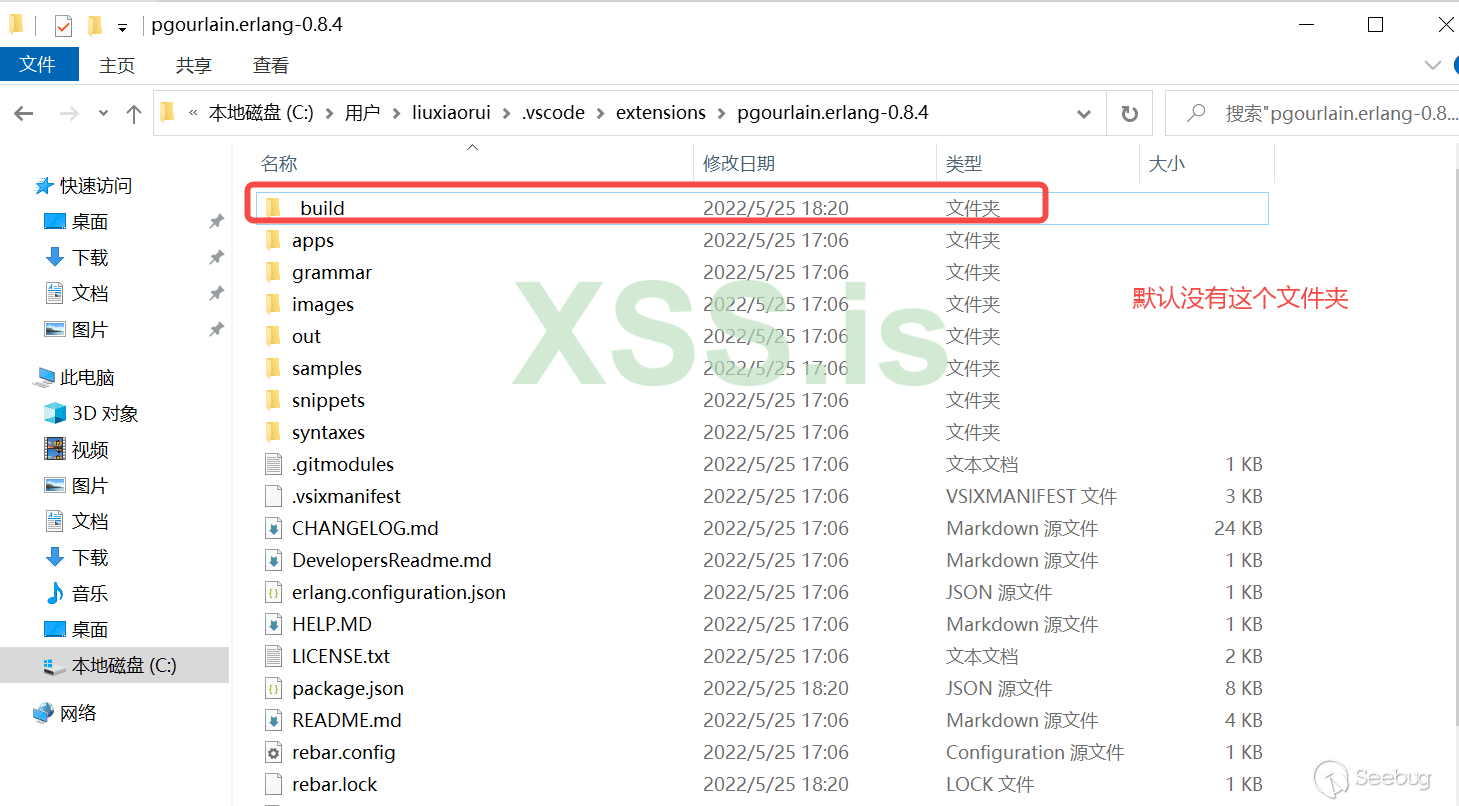
Task: Open 下载 under This PC in sidebar
Action: 90,558
